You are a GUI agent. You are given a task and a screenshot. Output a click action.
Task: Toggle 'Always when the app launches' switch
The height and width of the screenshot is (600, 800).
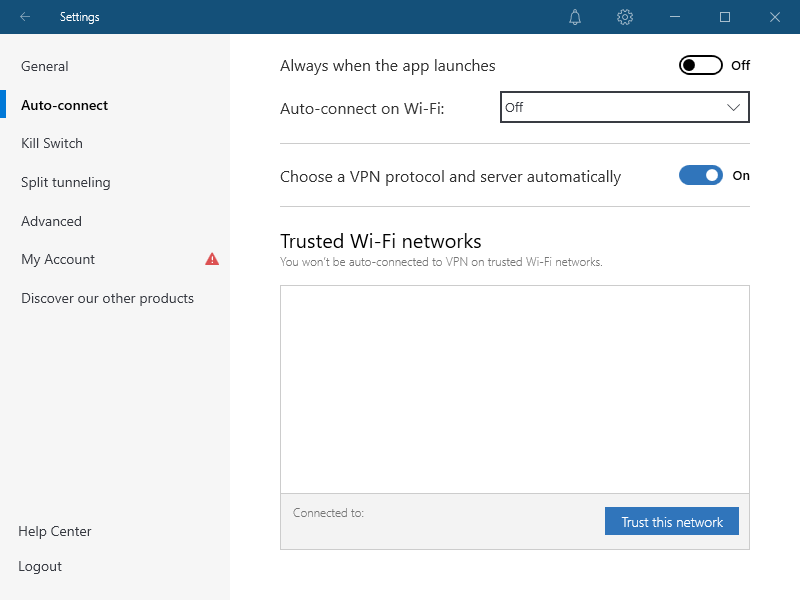click(701, 65)
